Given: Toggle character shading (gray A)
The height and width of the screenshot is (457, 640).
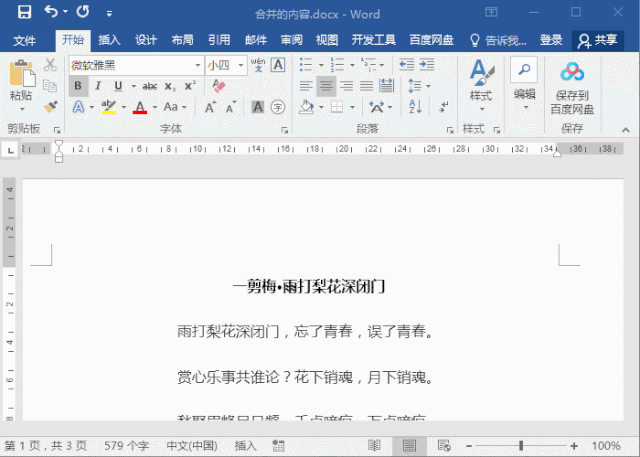Looking at the screenshot, I should tap(258, 107).
